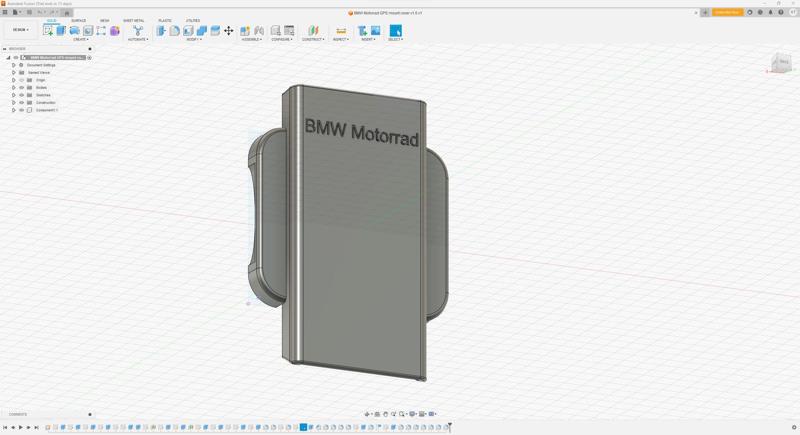Select the Create Sketch tool
The height and width of the screenshot is (435, 800).
point(48,31)
